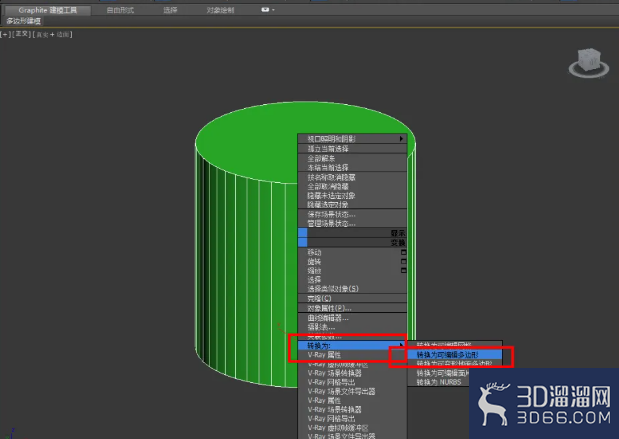This screenshot has width=619, height=439.
Task: Click 全部取消隐藏 in the menu
Action: pos(352,186)
